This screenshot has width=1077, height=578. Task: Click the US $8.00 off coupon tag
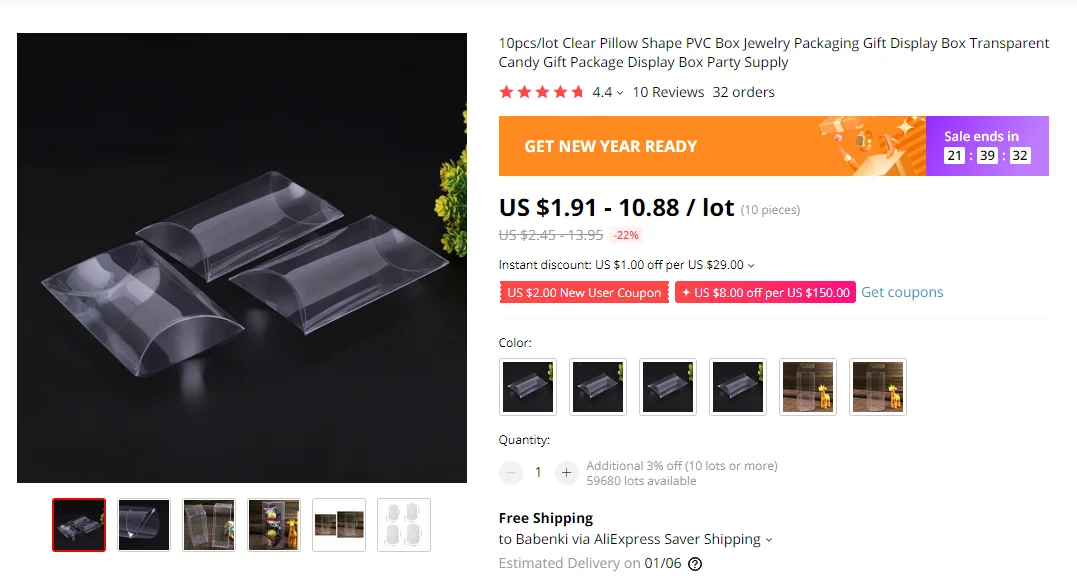coord(765,292)
